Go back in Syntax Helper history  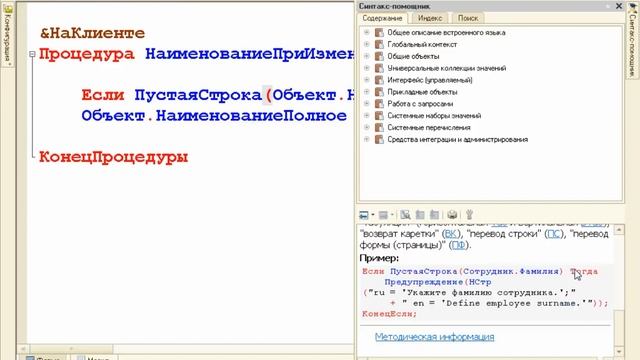(364, 215)
